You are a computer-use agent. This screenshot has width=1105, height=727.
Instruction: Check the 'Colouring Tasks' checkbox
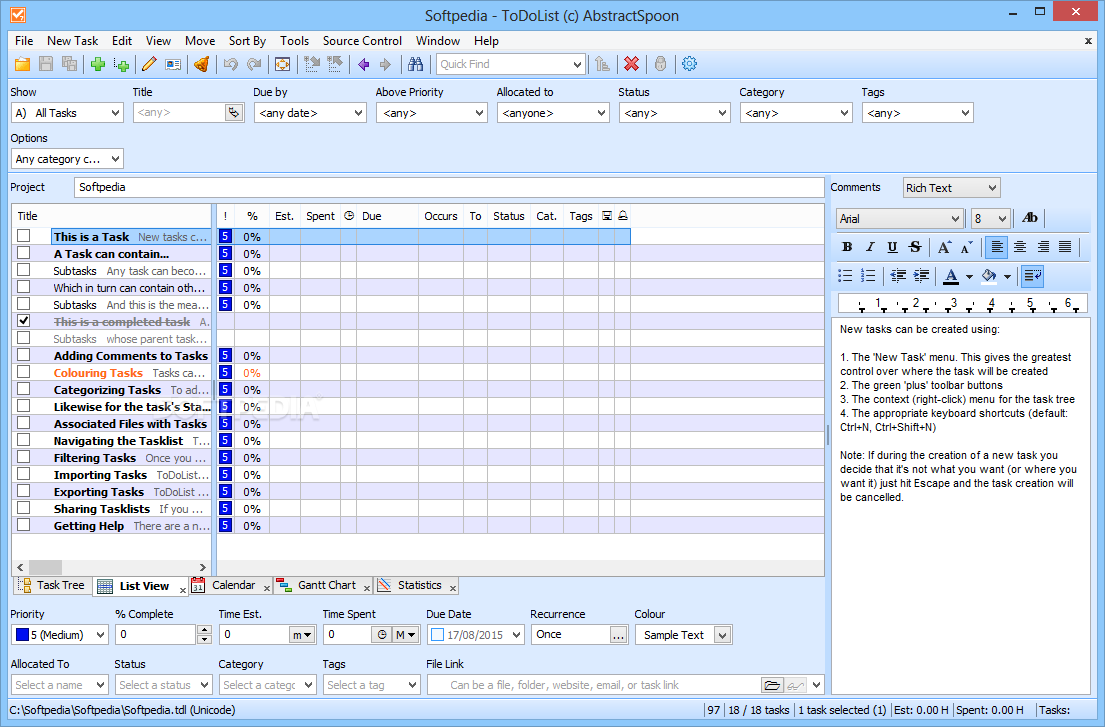click(x=24, y=372)
